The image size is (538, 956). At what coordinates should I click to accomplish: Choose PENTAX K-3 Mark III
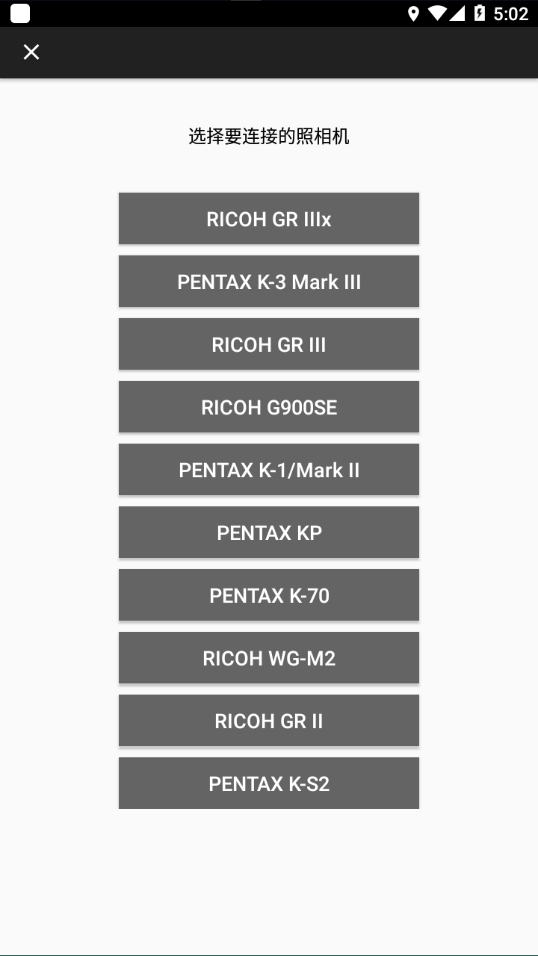coord(269,282)
